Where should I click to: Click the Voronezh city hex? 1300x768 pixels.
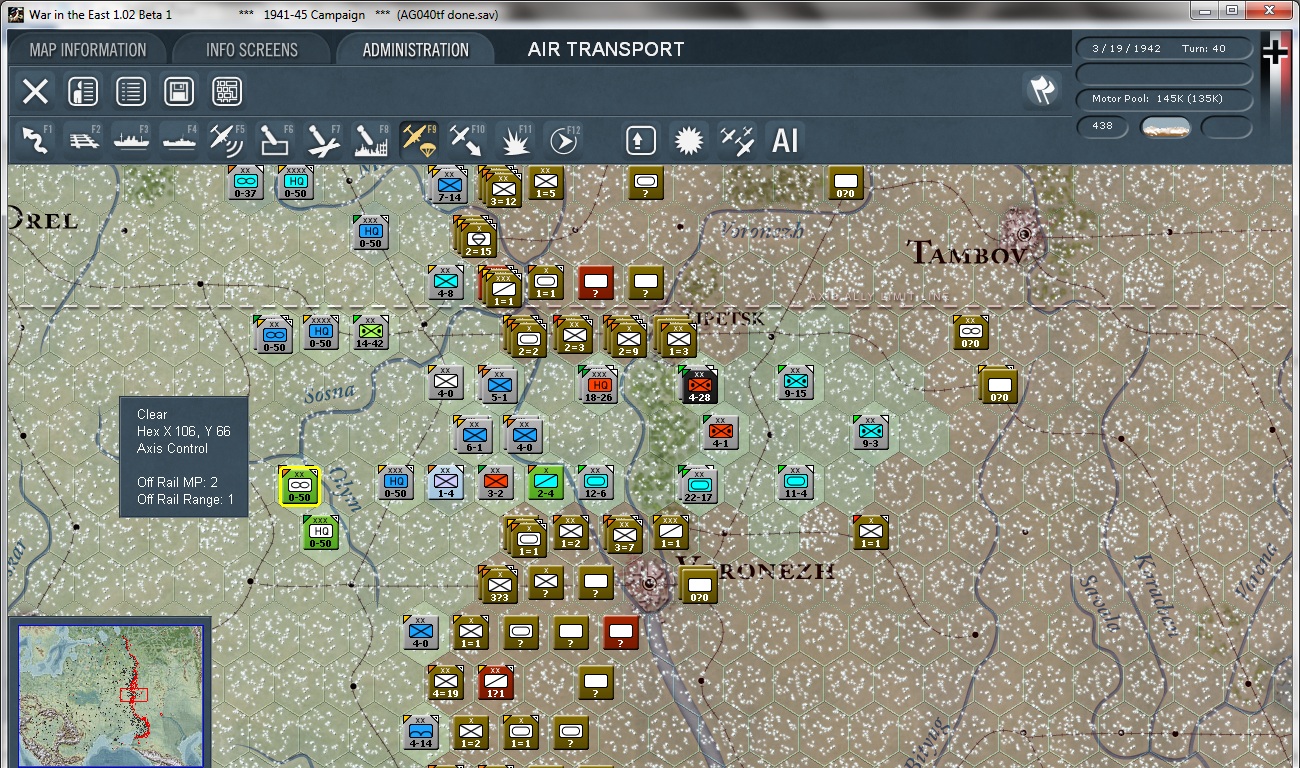(648, 582)
